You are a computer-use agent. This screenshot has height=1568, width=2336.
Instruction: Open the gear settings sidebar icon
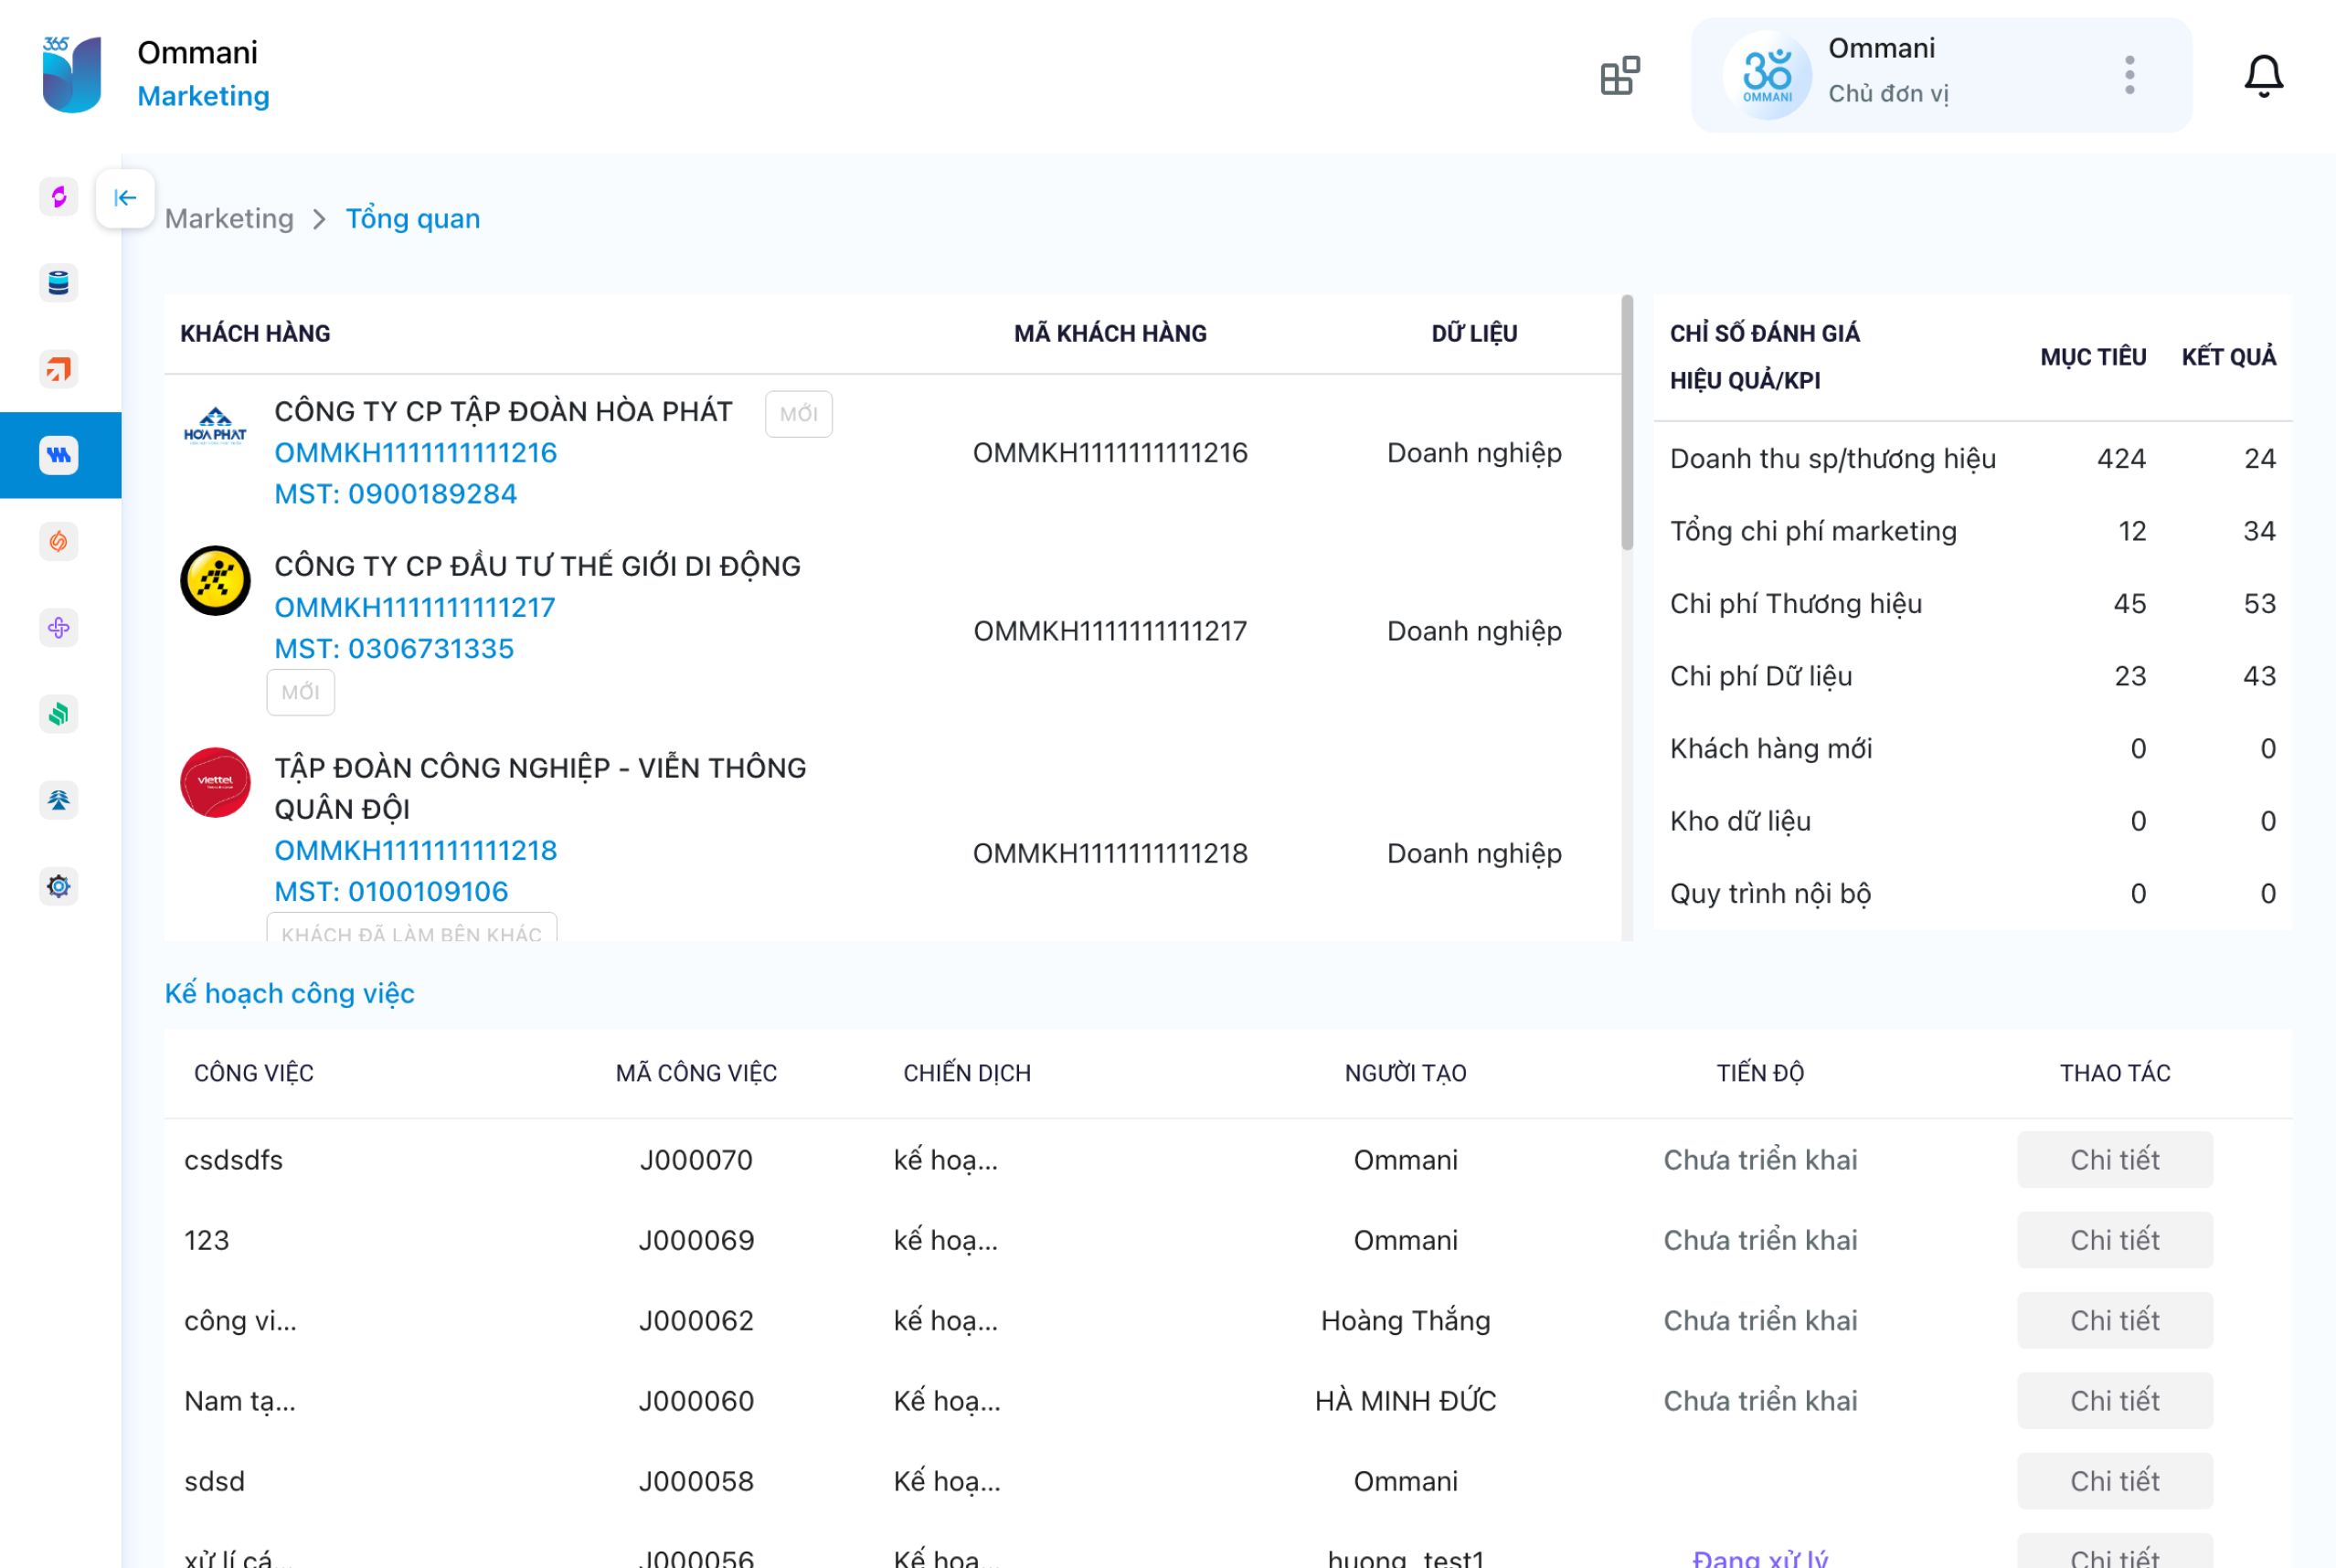[x=59, y=886]
